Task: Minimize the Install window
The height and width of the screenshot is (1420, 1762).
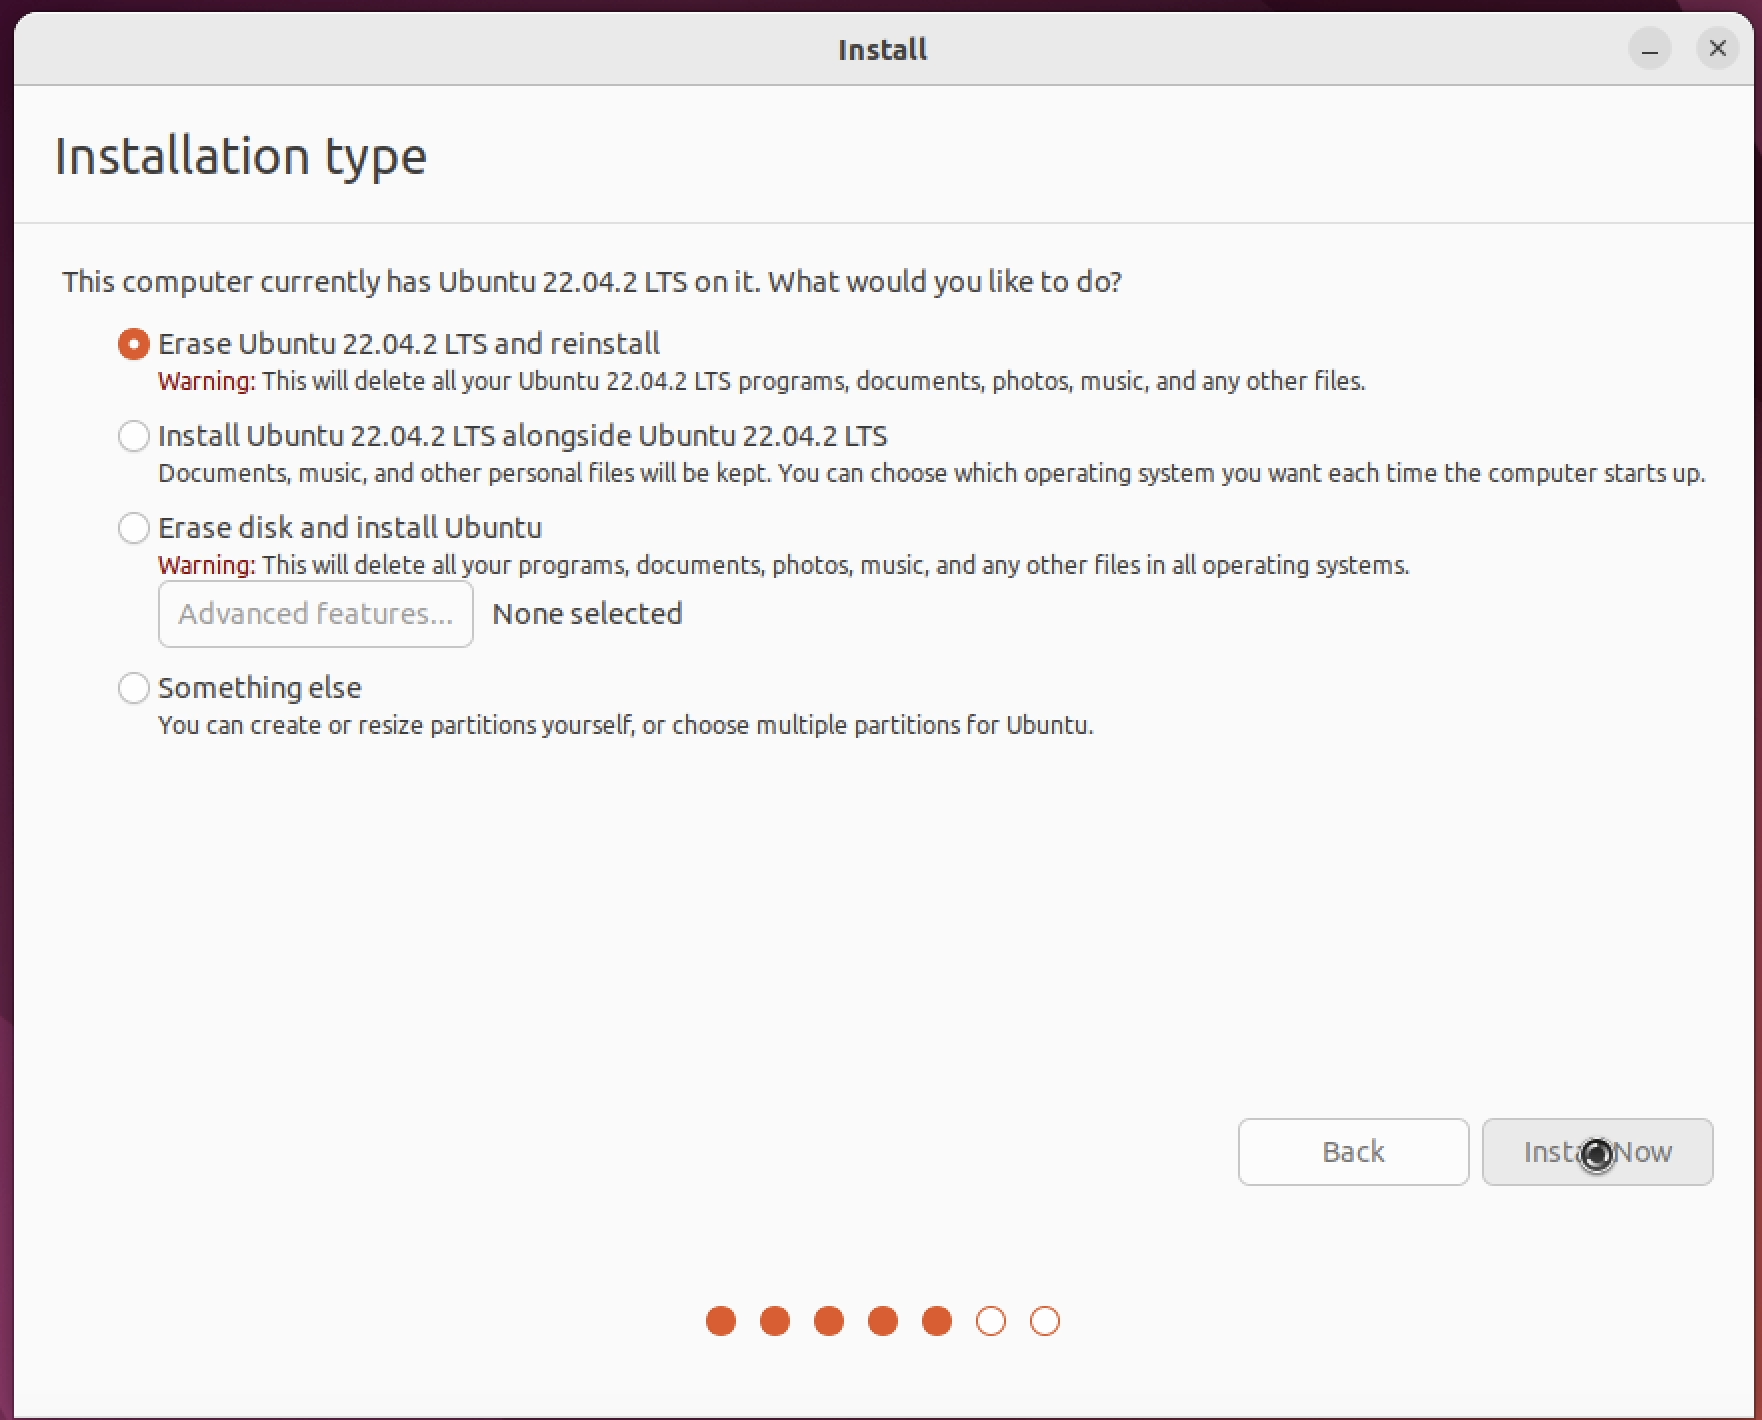Action: 1650,49
